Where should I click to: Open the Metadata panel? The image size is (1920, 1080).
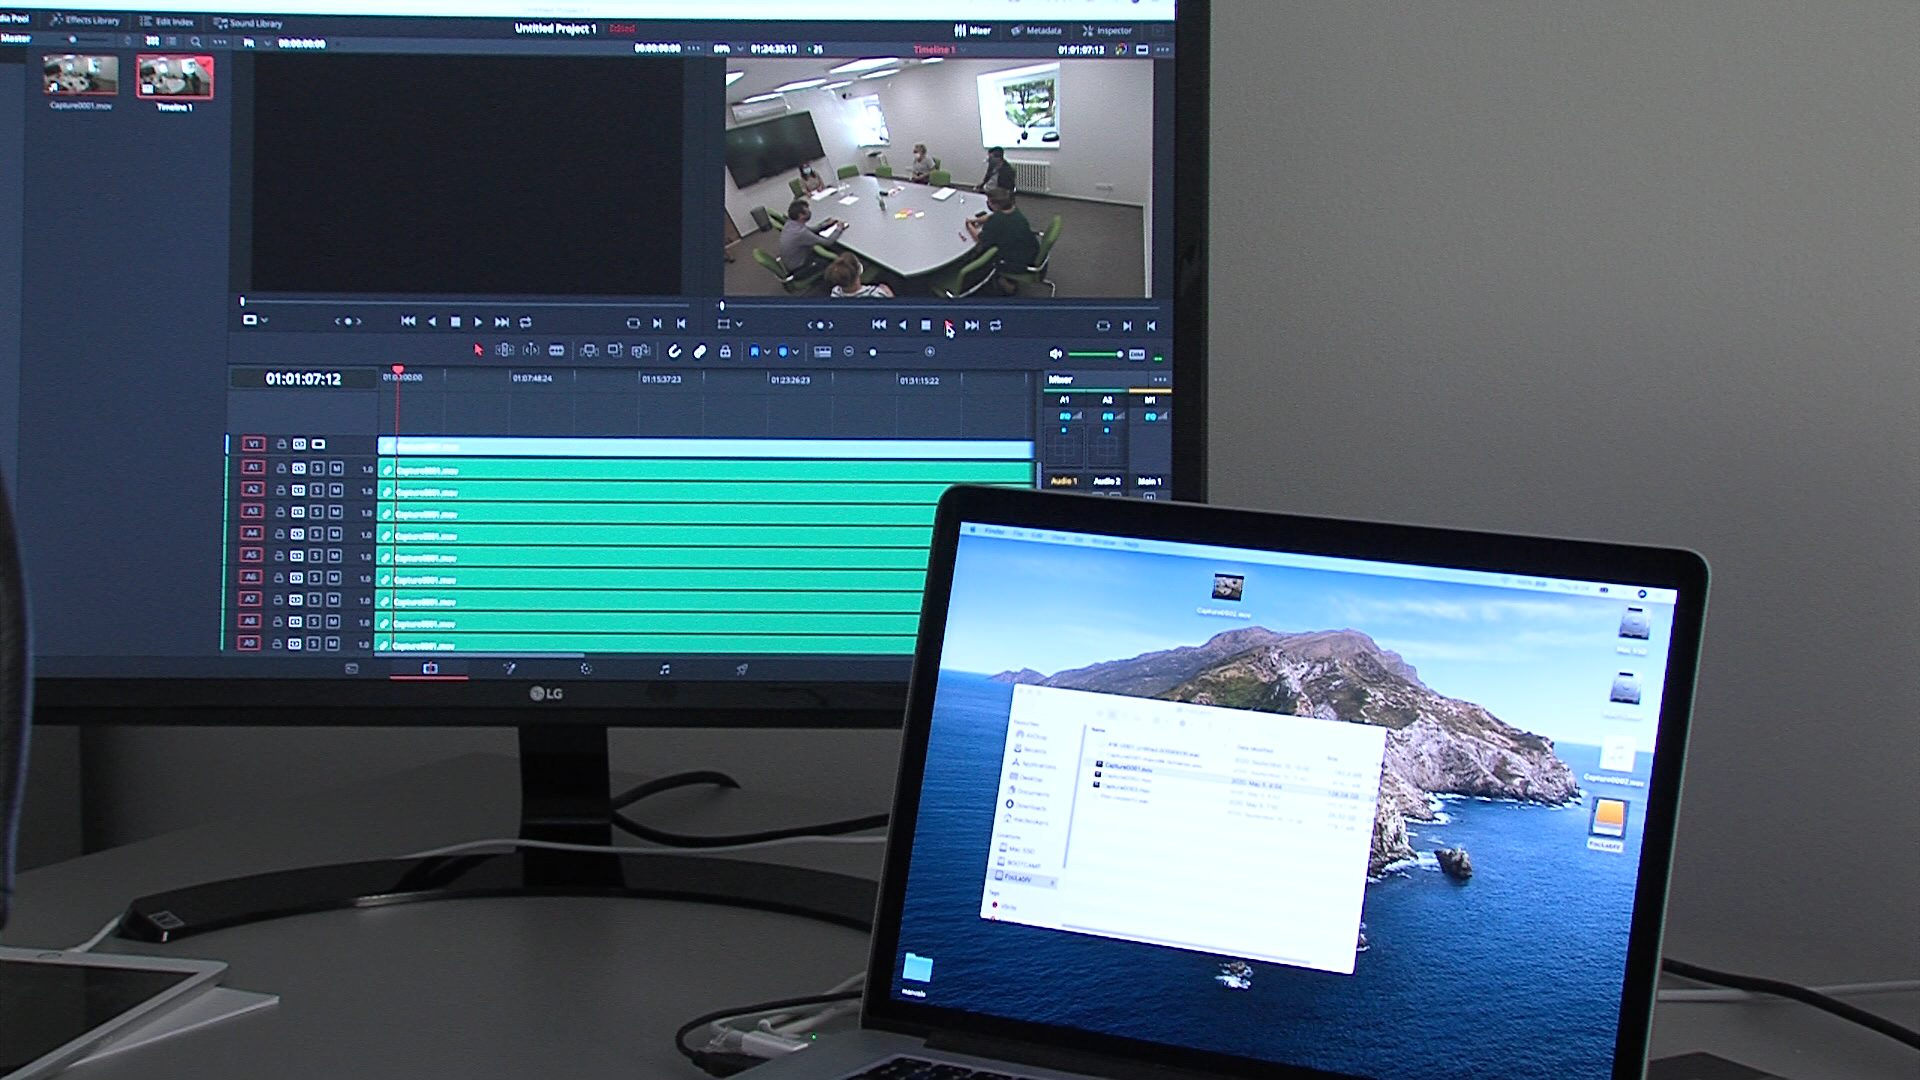pyautogui.click(x=1036, y=30)
